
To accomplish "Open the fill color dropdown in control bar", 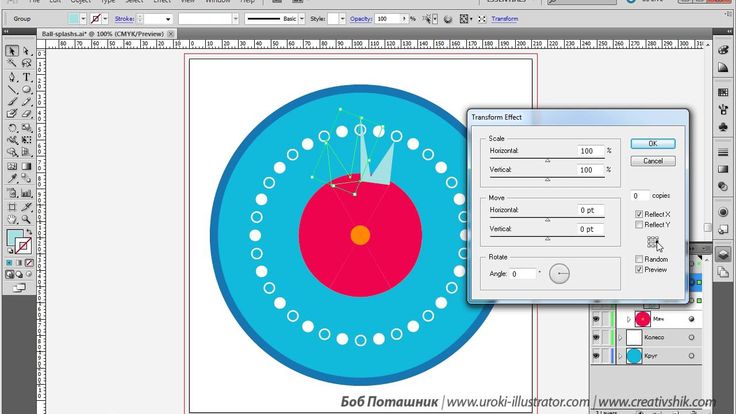I will (83, 19).
